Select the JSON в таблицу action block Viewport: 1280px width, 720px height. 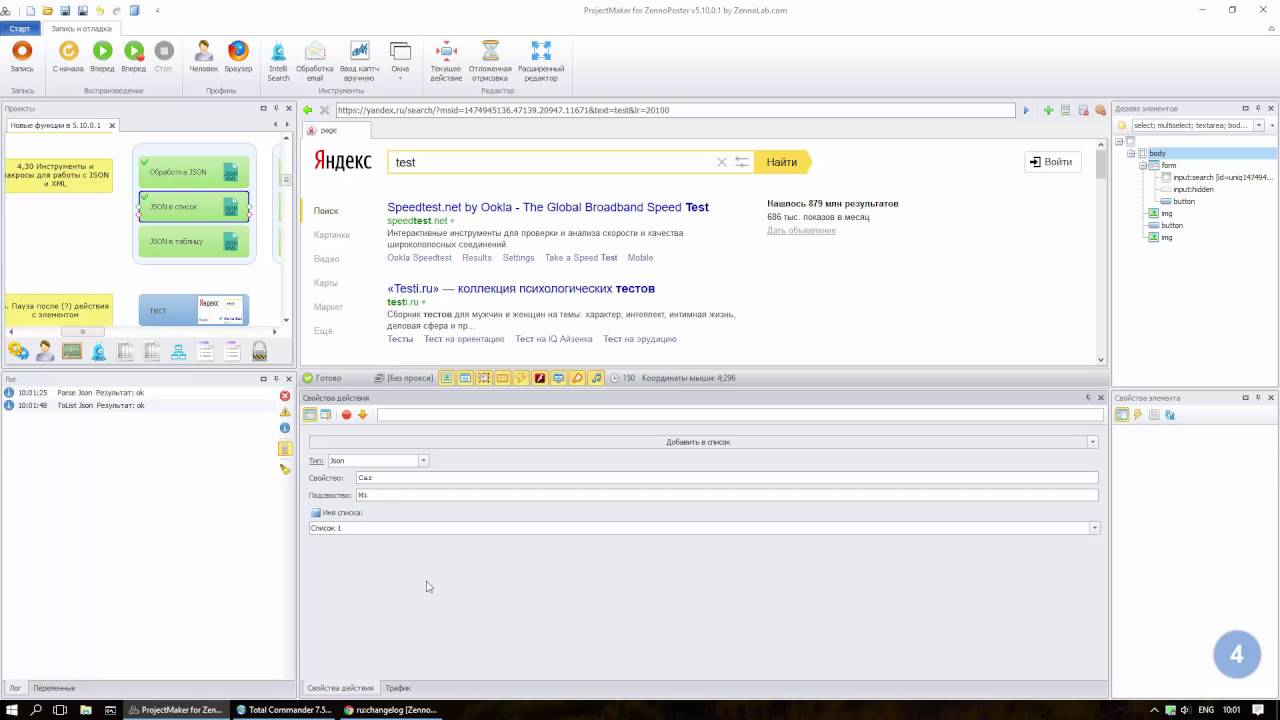(x=194, y=241)
